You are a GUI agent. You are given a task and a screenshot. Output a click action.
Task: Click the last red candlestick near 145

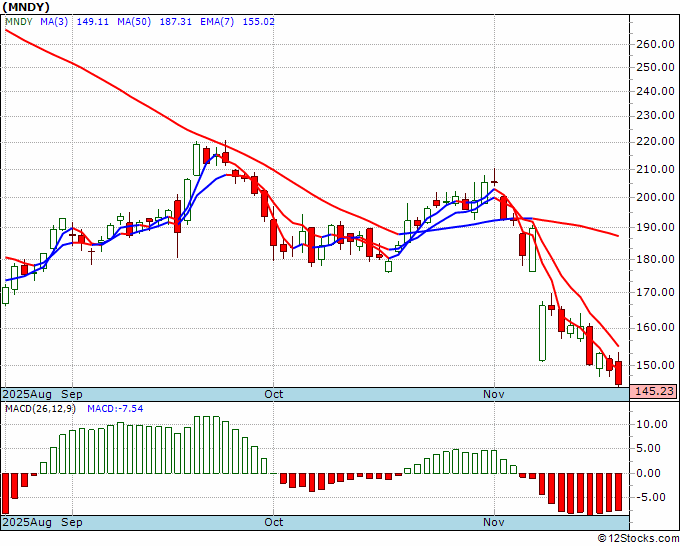tap(619, 373)
